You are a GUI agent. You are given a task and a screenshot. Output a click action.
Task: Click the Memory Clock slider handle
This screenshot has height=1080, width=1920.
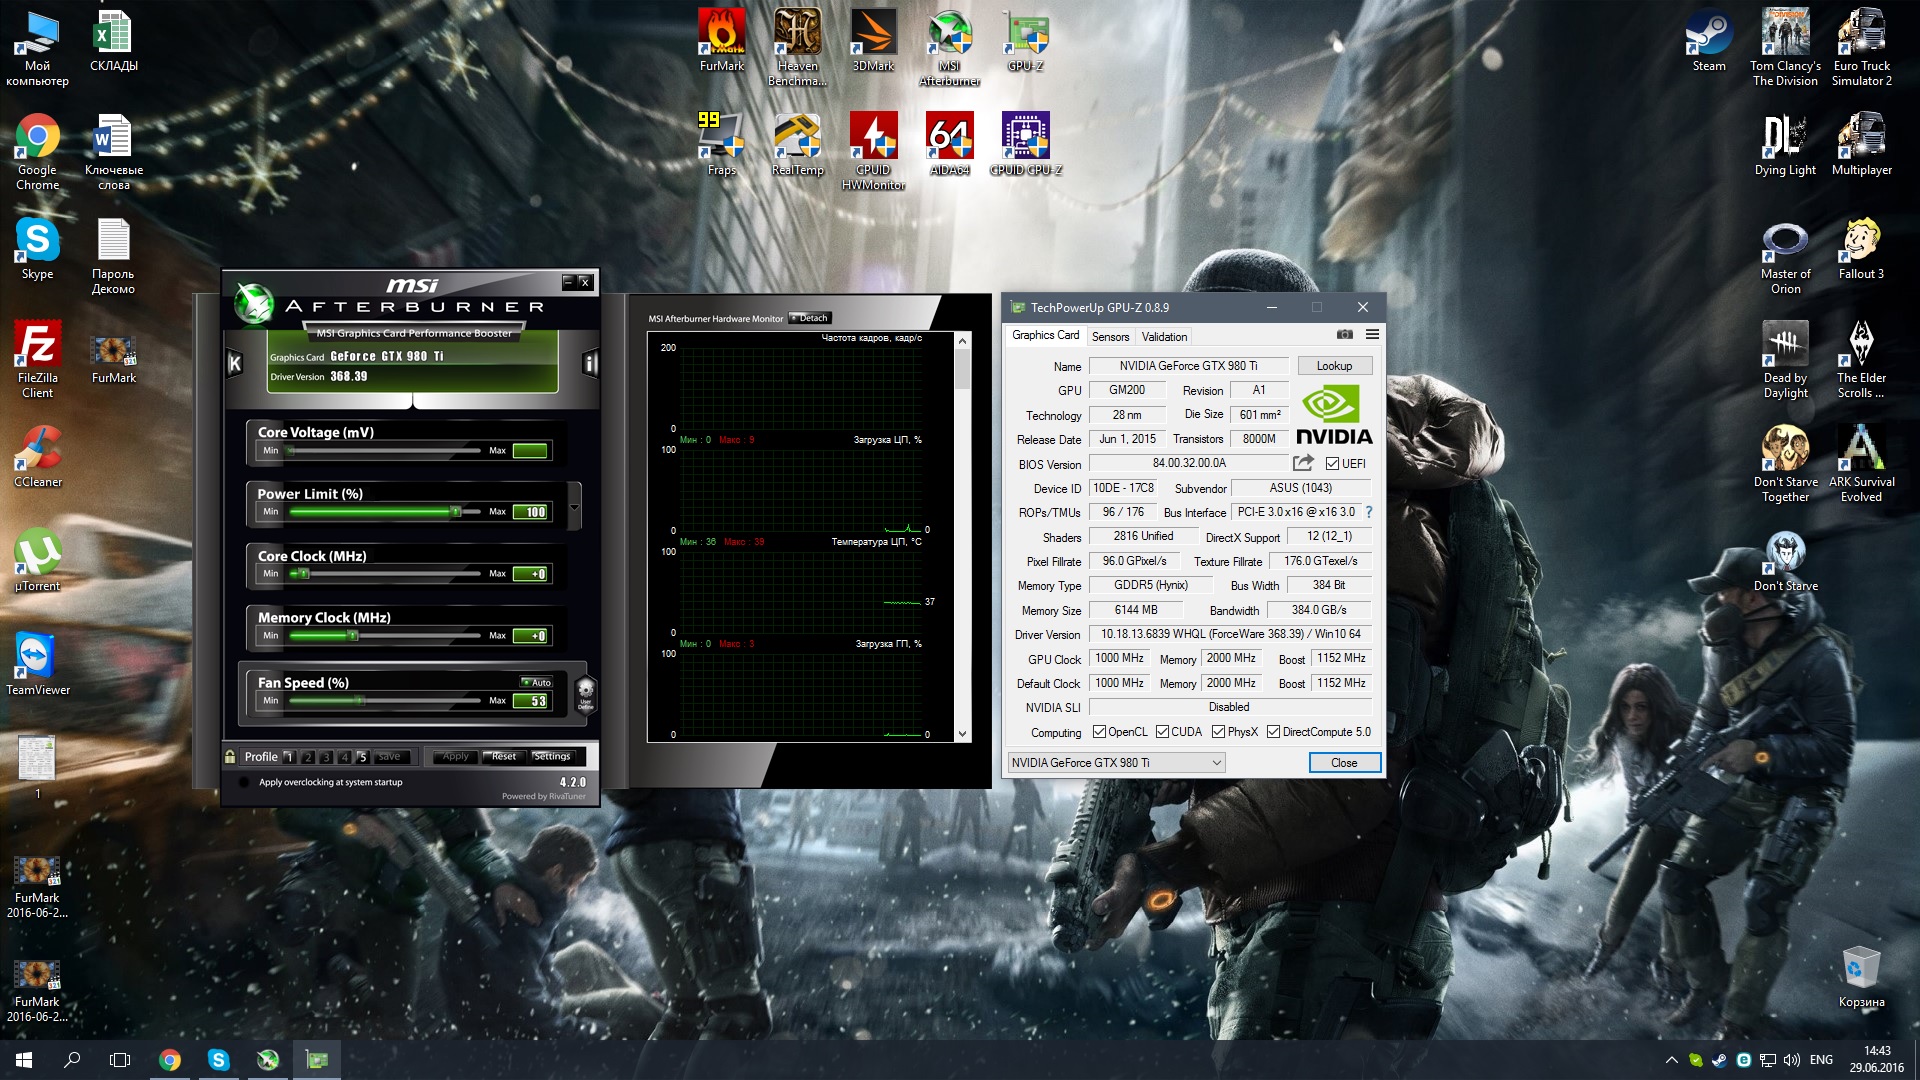coord(351,636)
